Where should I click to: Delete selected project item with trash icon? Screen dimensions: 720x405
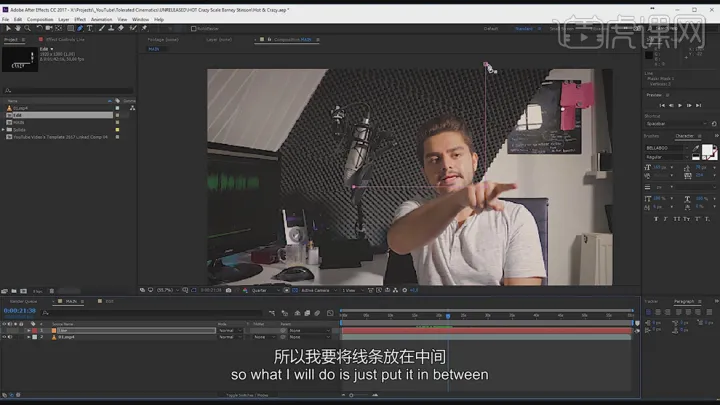click(x=51, y=291)
